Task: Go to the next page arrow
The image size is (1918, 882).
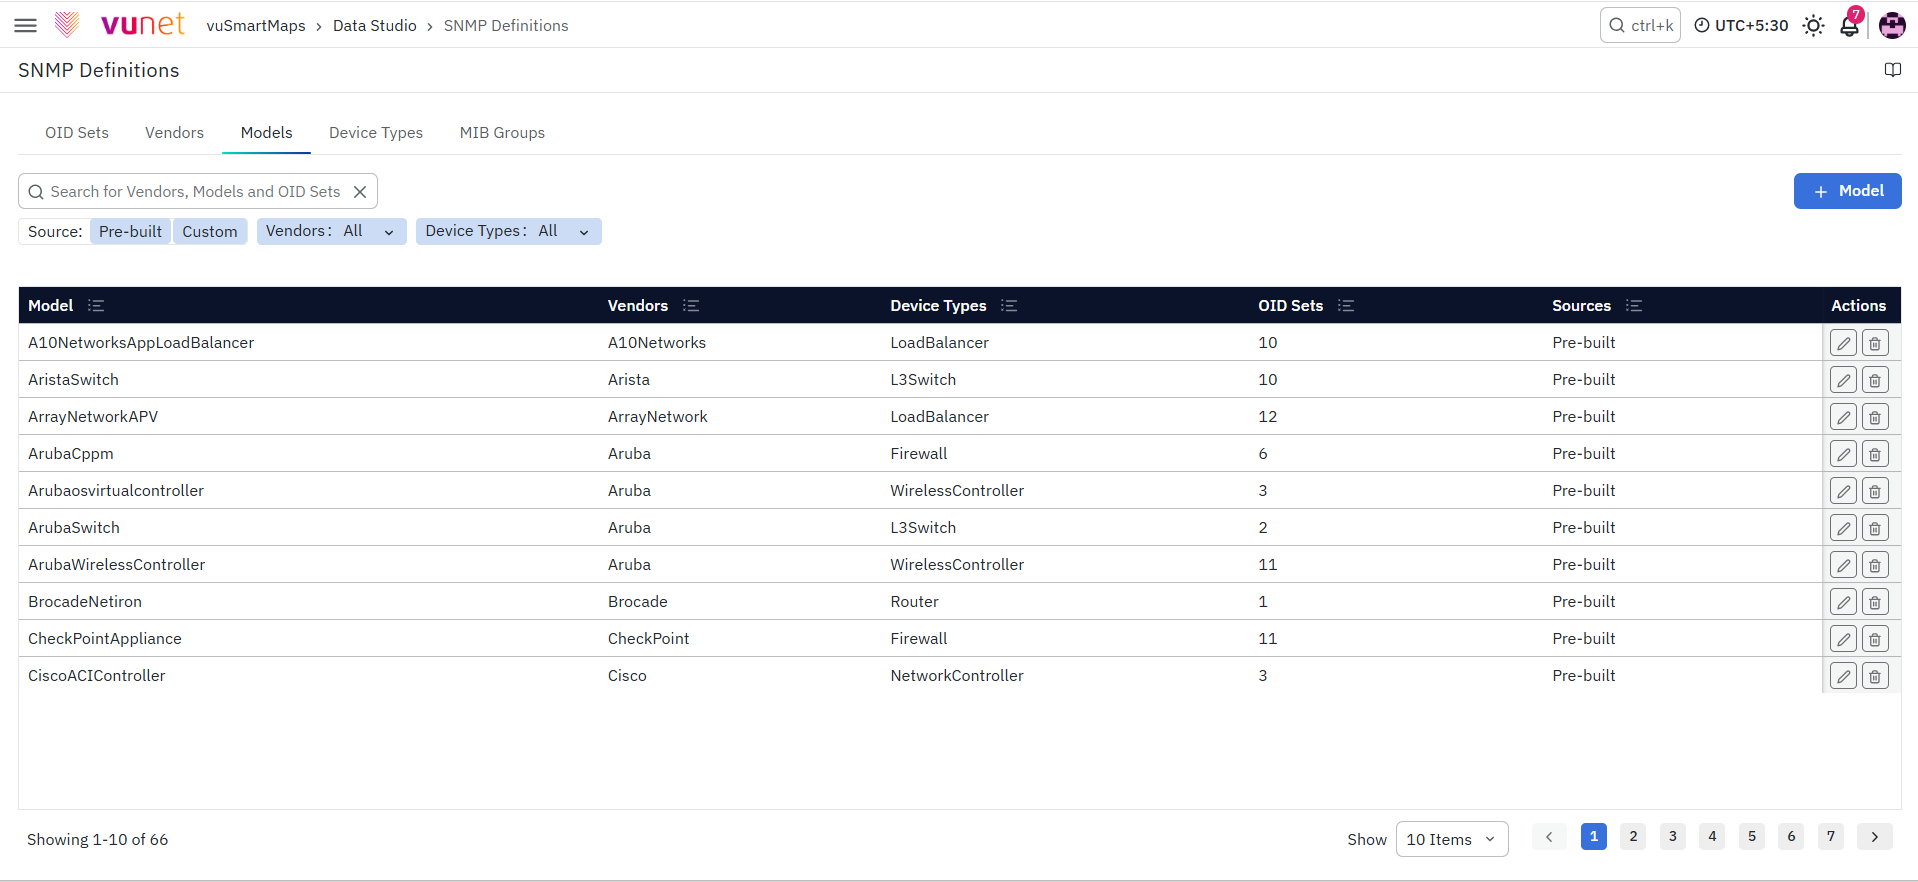Action: coord(1875,837)
